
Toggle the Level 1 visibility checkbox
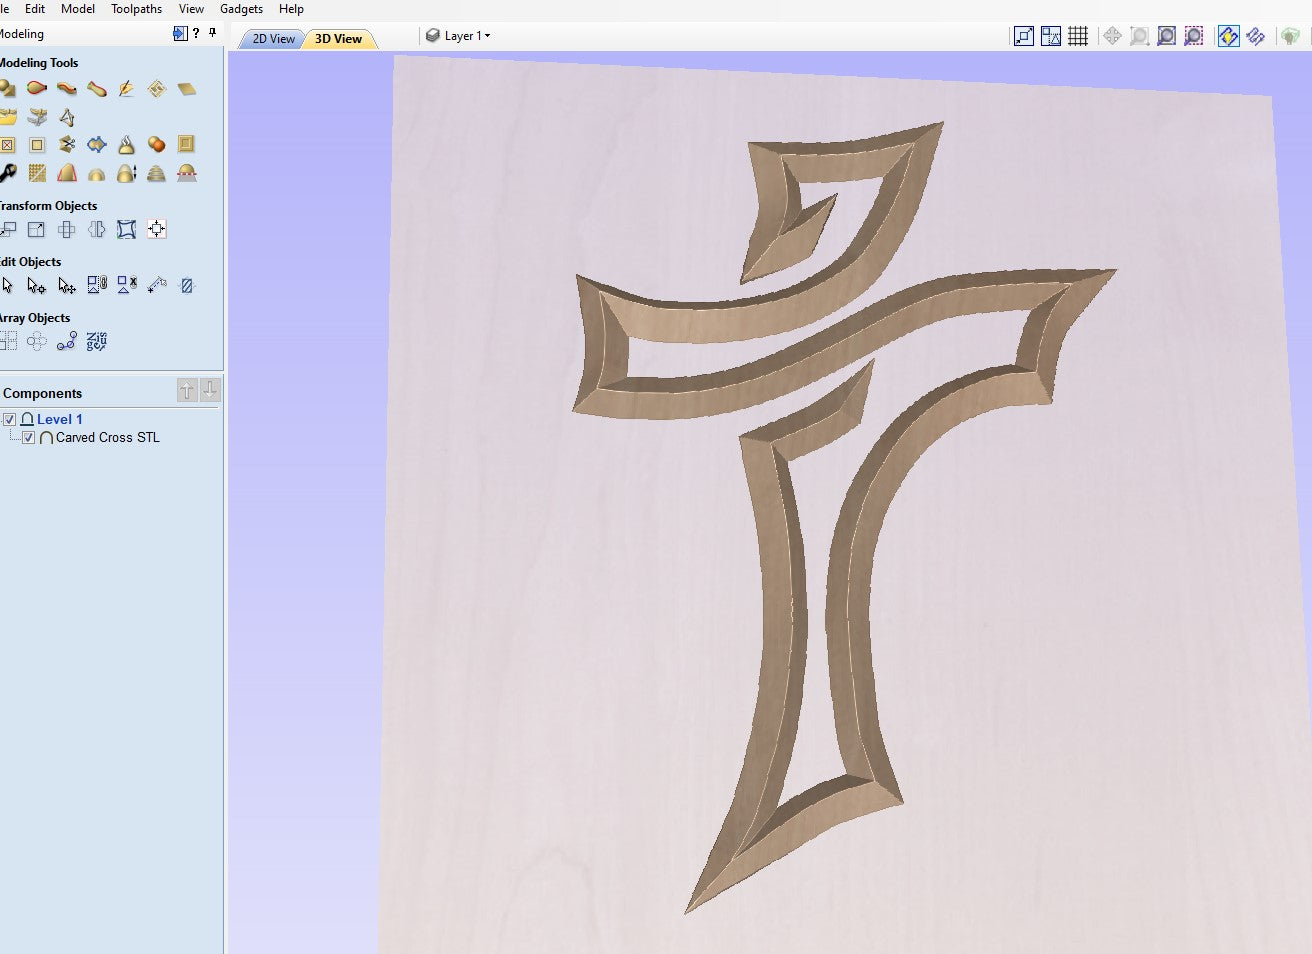9,419
